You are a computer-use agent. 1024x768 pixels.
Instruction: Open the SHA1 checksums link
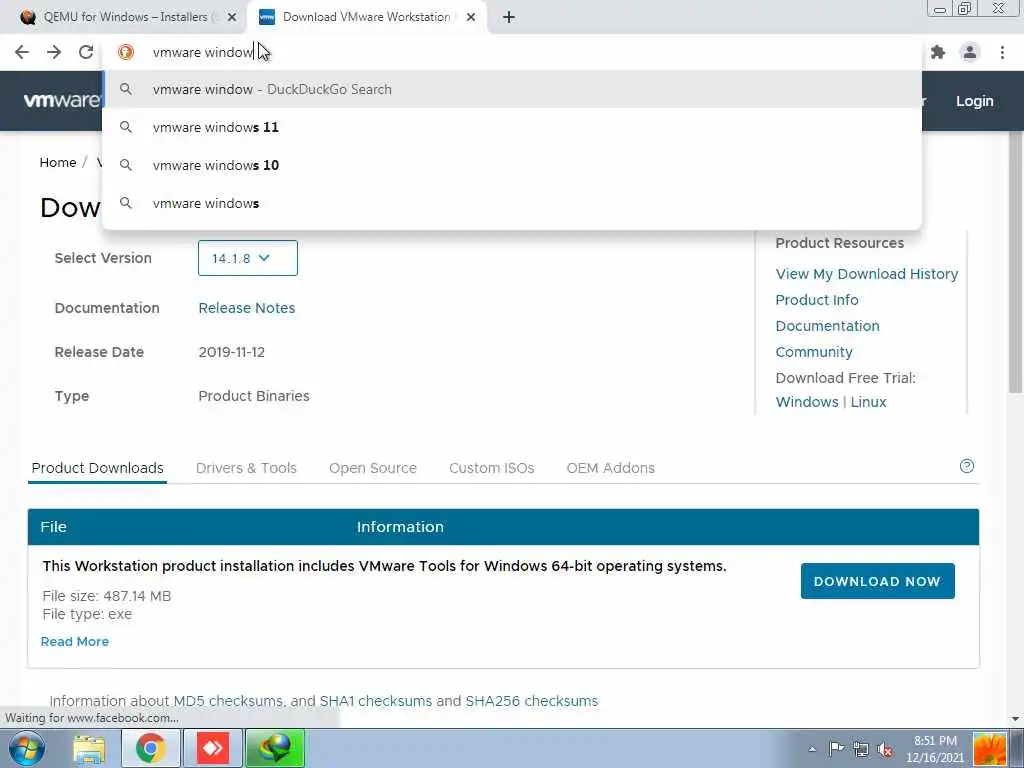pyautogui.click(x=376, y=701)
